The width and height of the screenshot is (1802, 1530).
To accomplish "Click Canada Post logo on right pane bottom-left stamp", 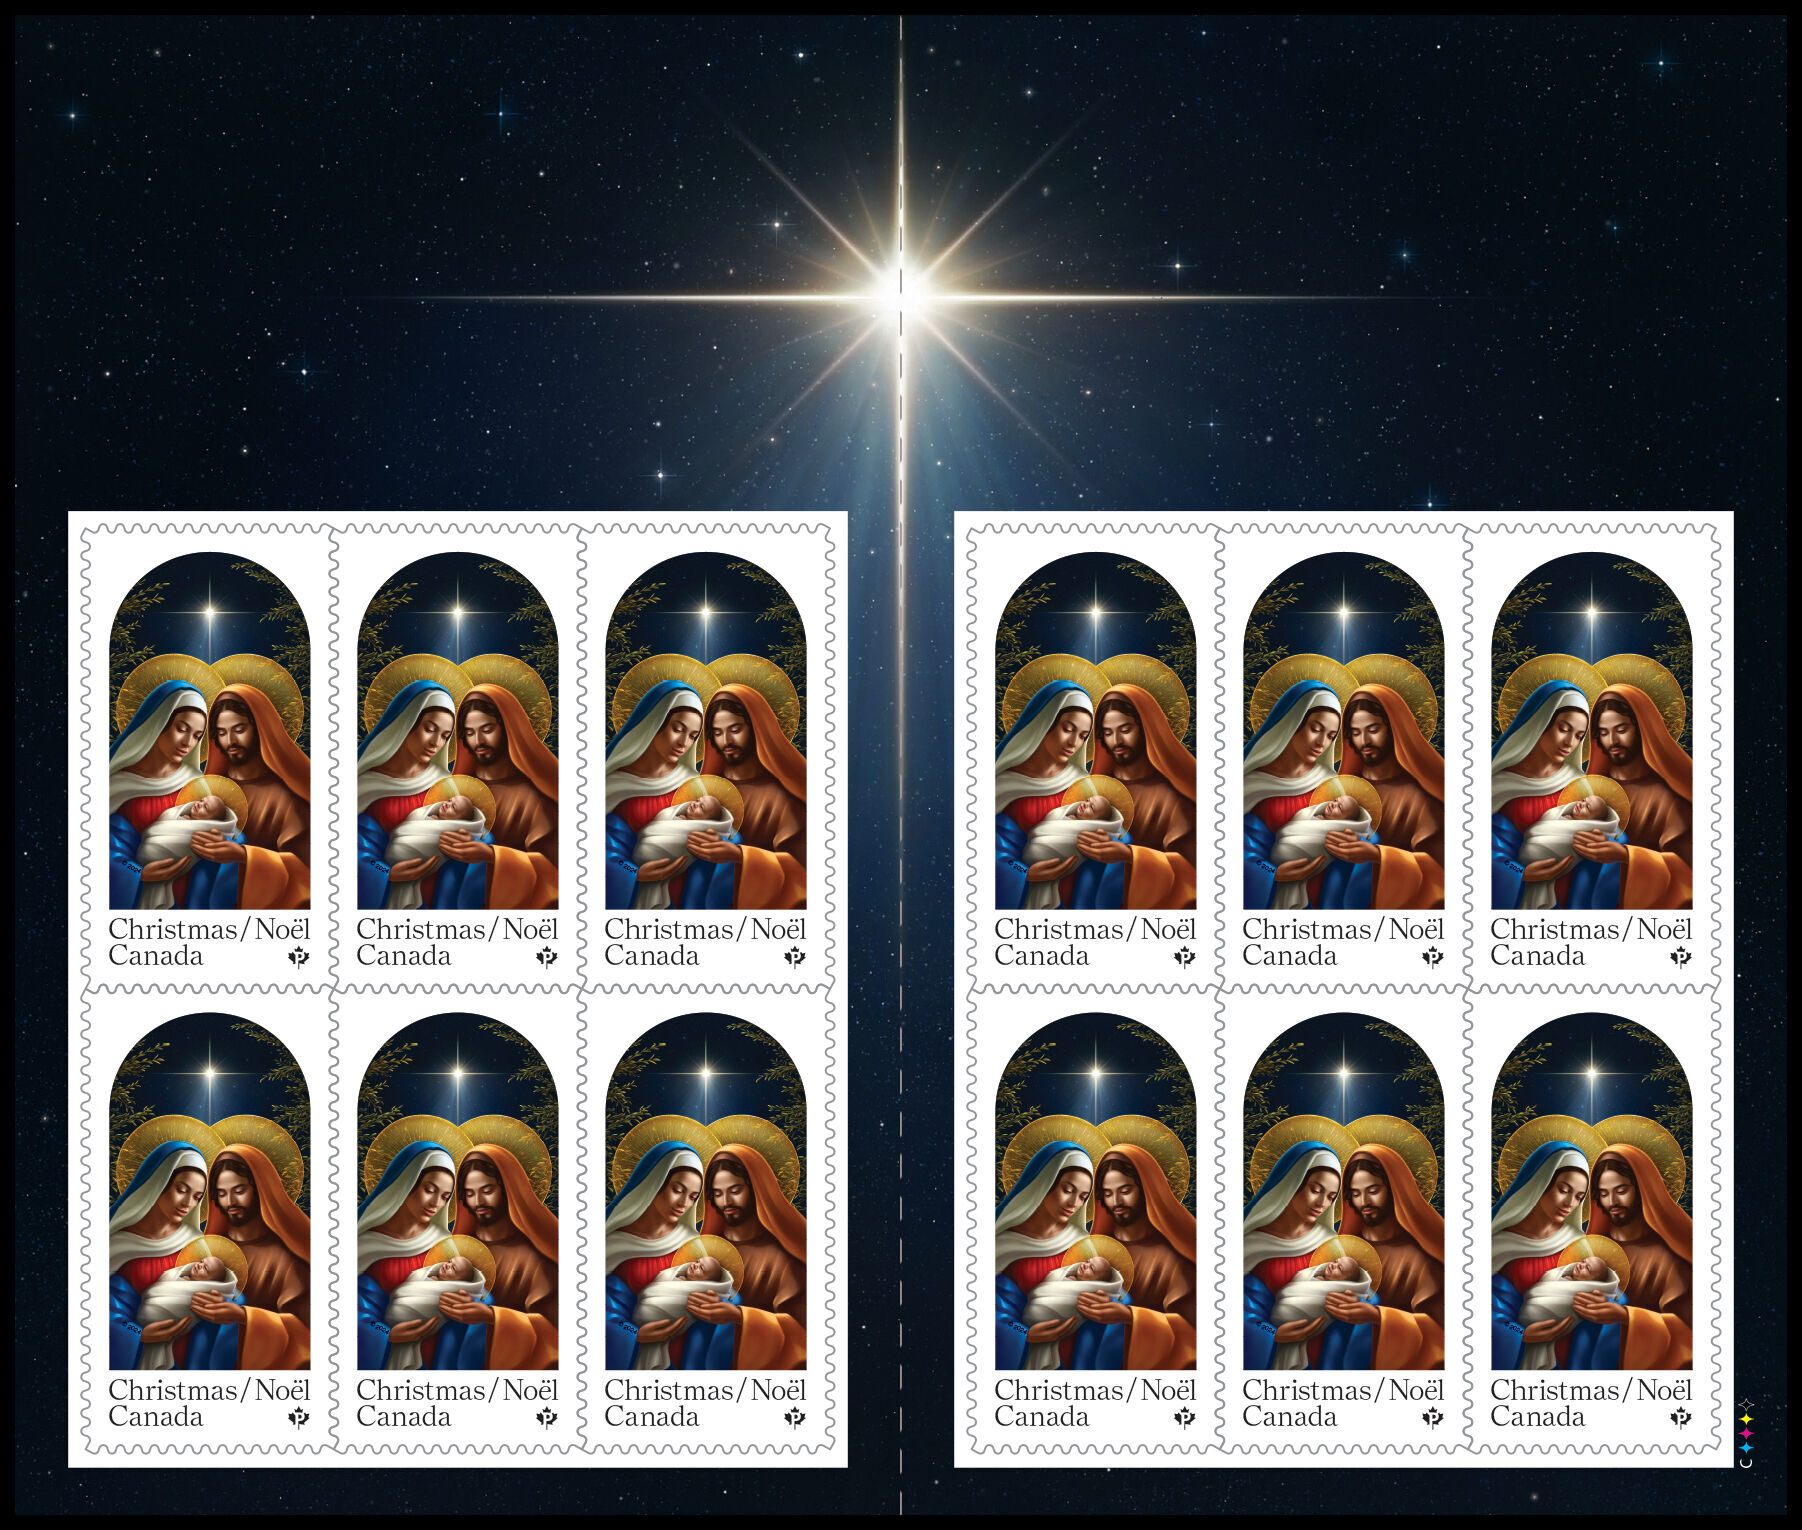I will point(1185,1418).
